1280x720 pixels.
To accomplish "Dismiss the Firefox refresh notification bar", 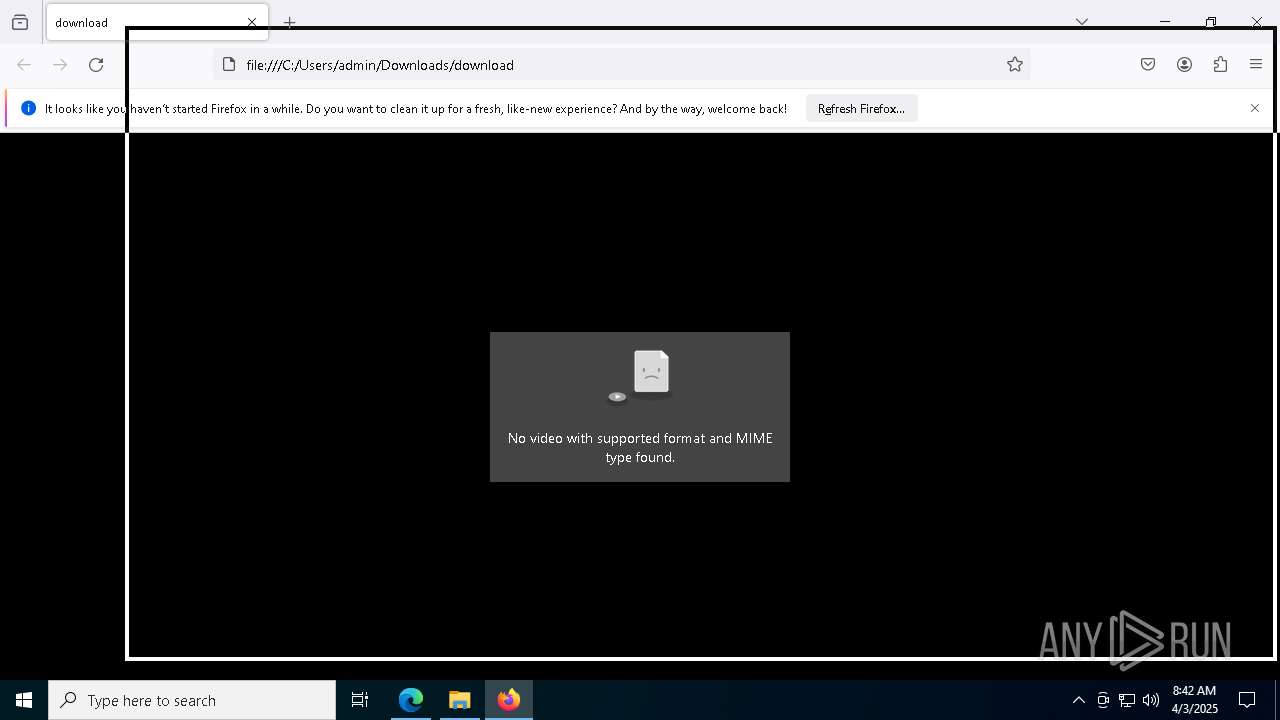I will coord(1255,108).
